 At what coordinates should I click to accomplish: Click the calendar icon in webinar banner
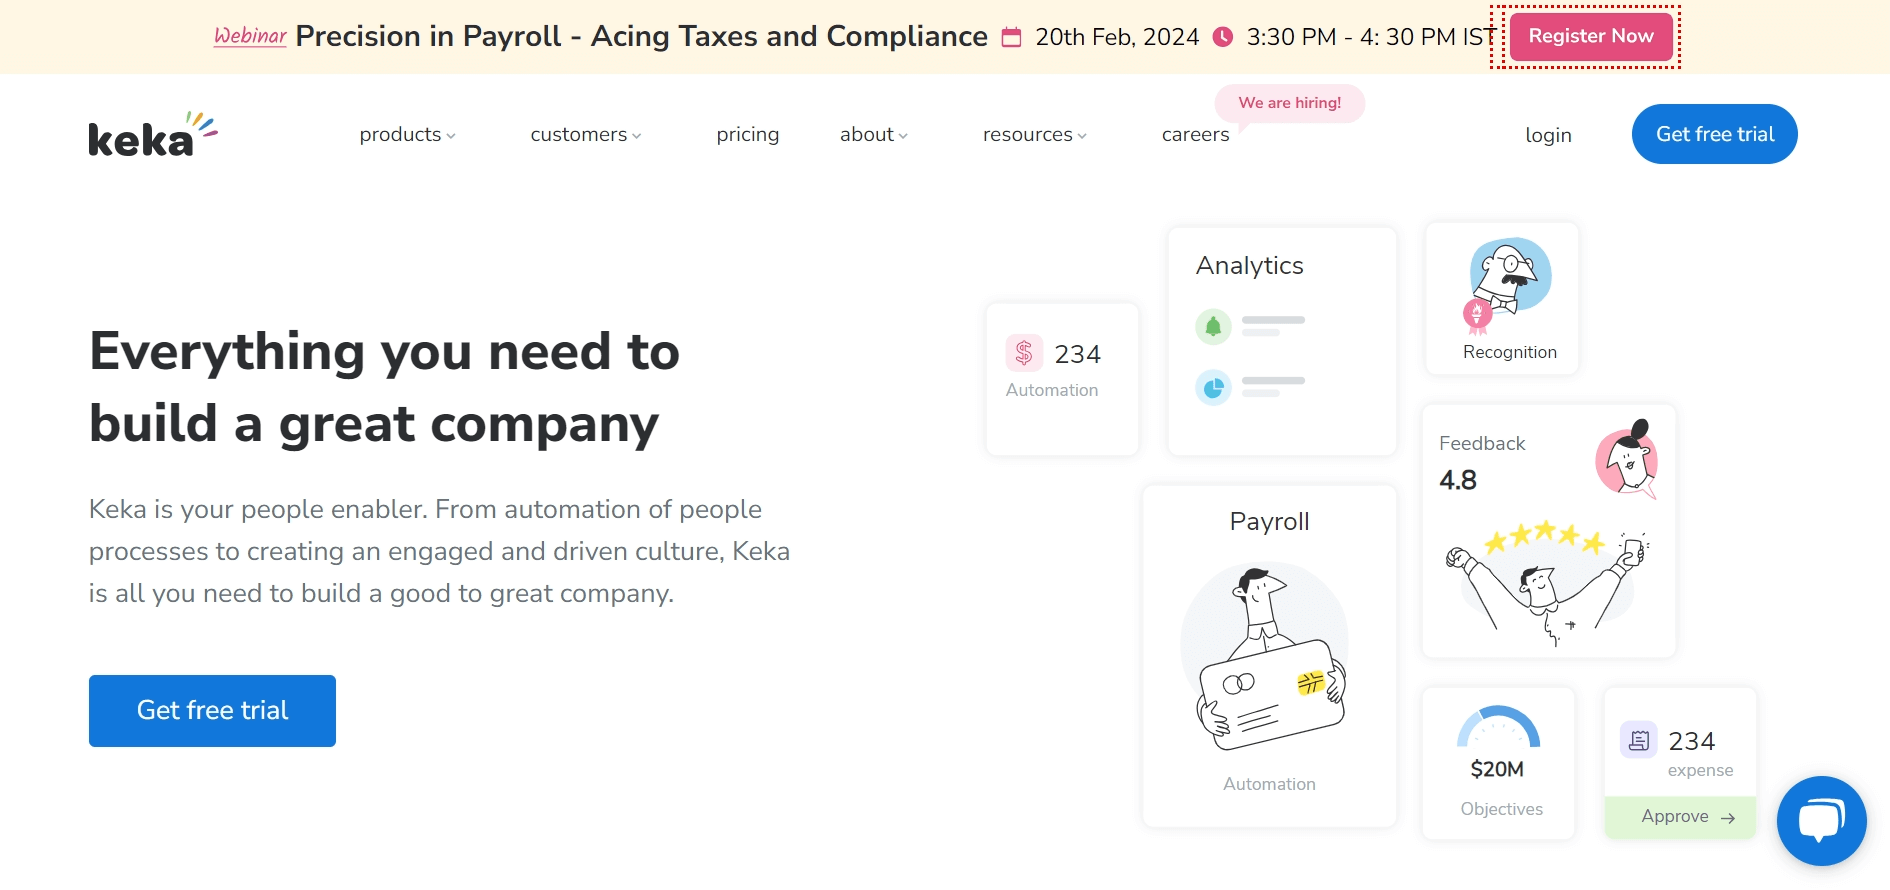click(x=1012, y=37)
